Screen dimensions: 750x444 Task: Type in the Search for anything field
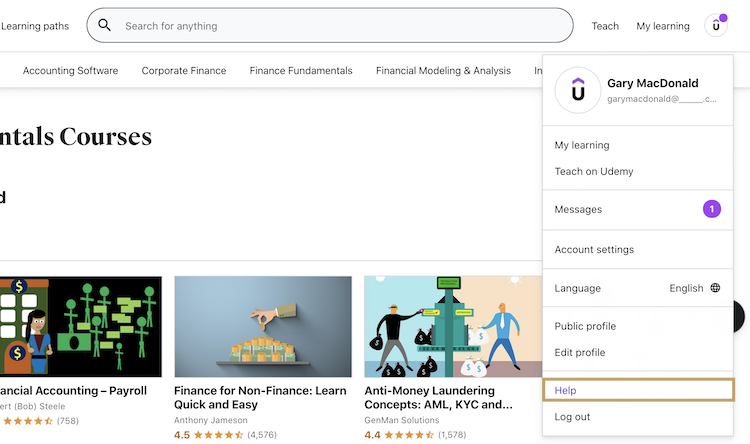click(340, 26)
